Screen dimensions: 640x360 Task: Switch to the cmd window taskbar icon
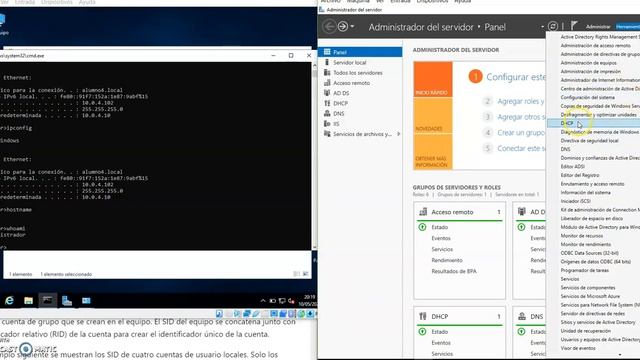point(47,300)
